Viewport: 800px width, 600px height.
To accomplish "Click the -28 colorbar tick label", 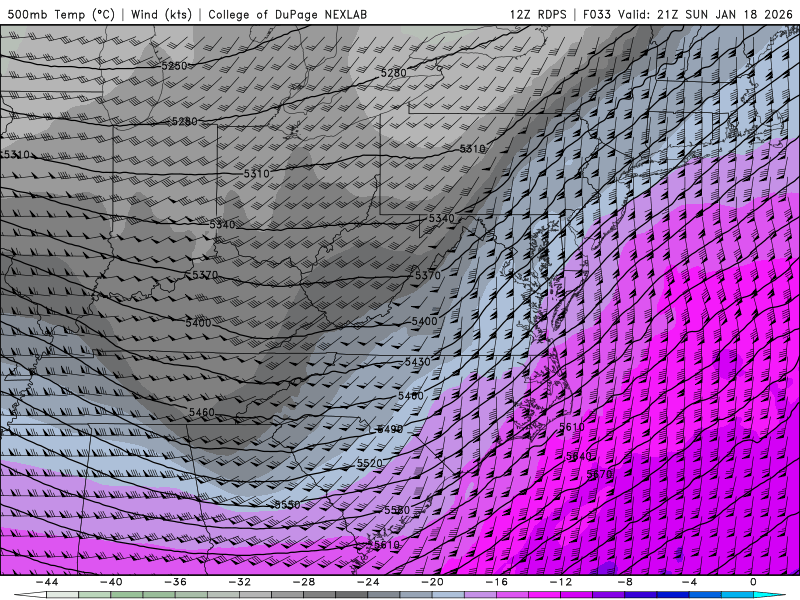I will point(304,582).
